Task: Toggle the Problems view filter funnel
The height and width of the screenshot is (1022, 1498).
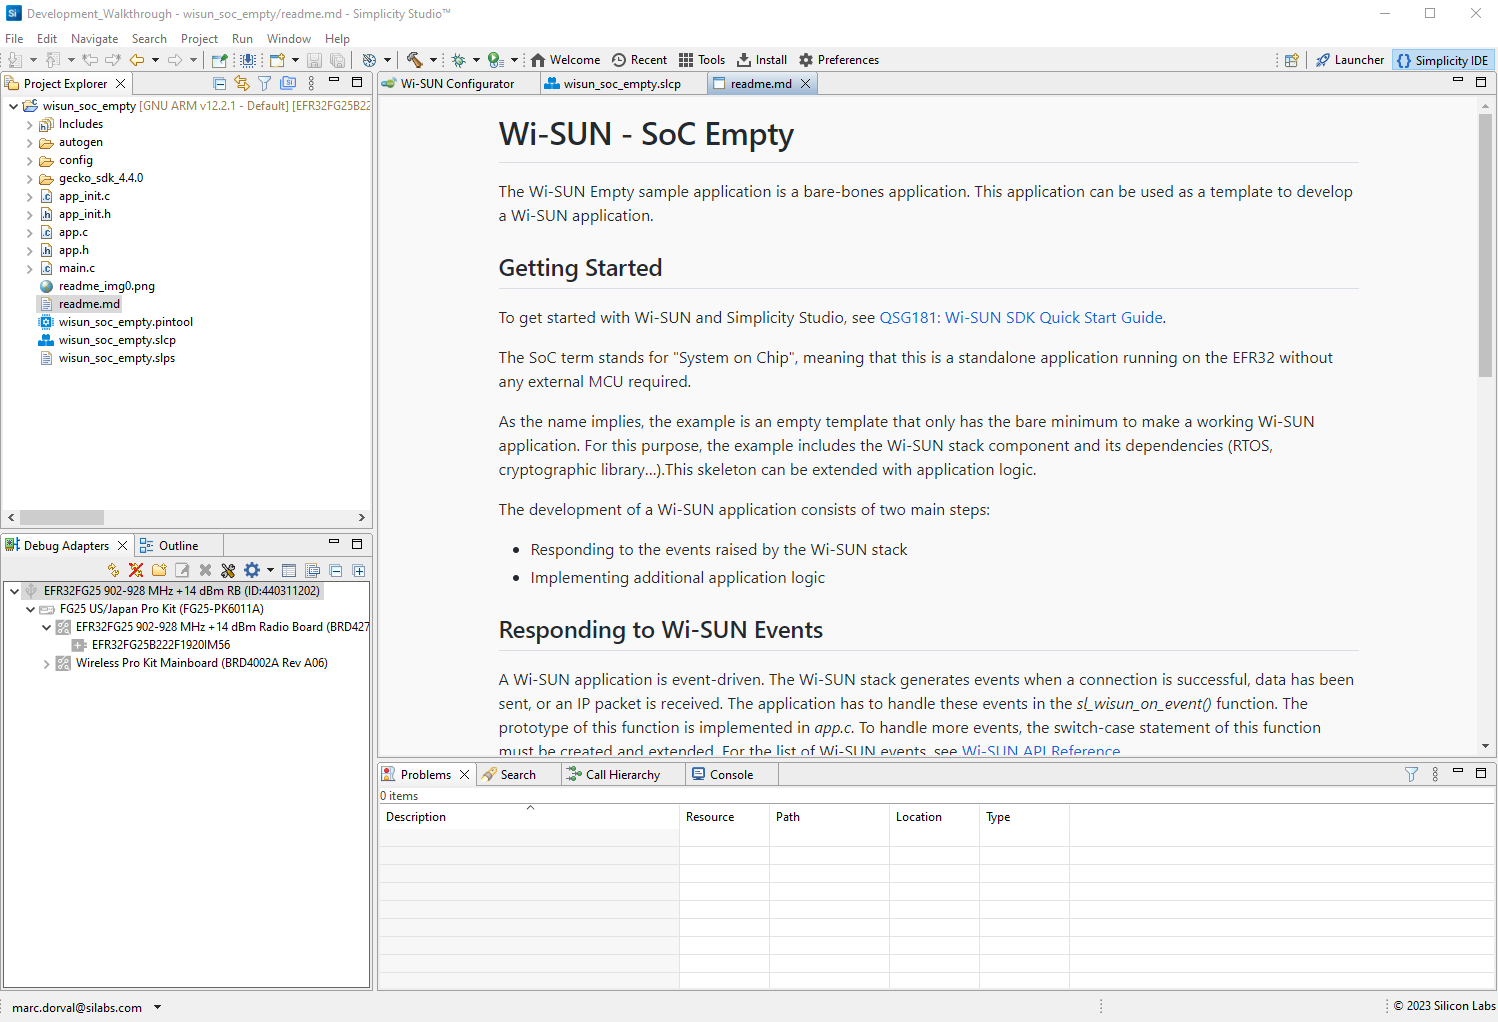Action: (1411, 773)
